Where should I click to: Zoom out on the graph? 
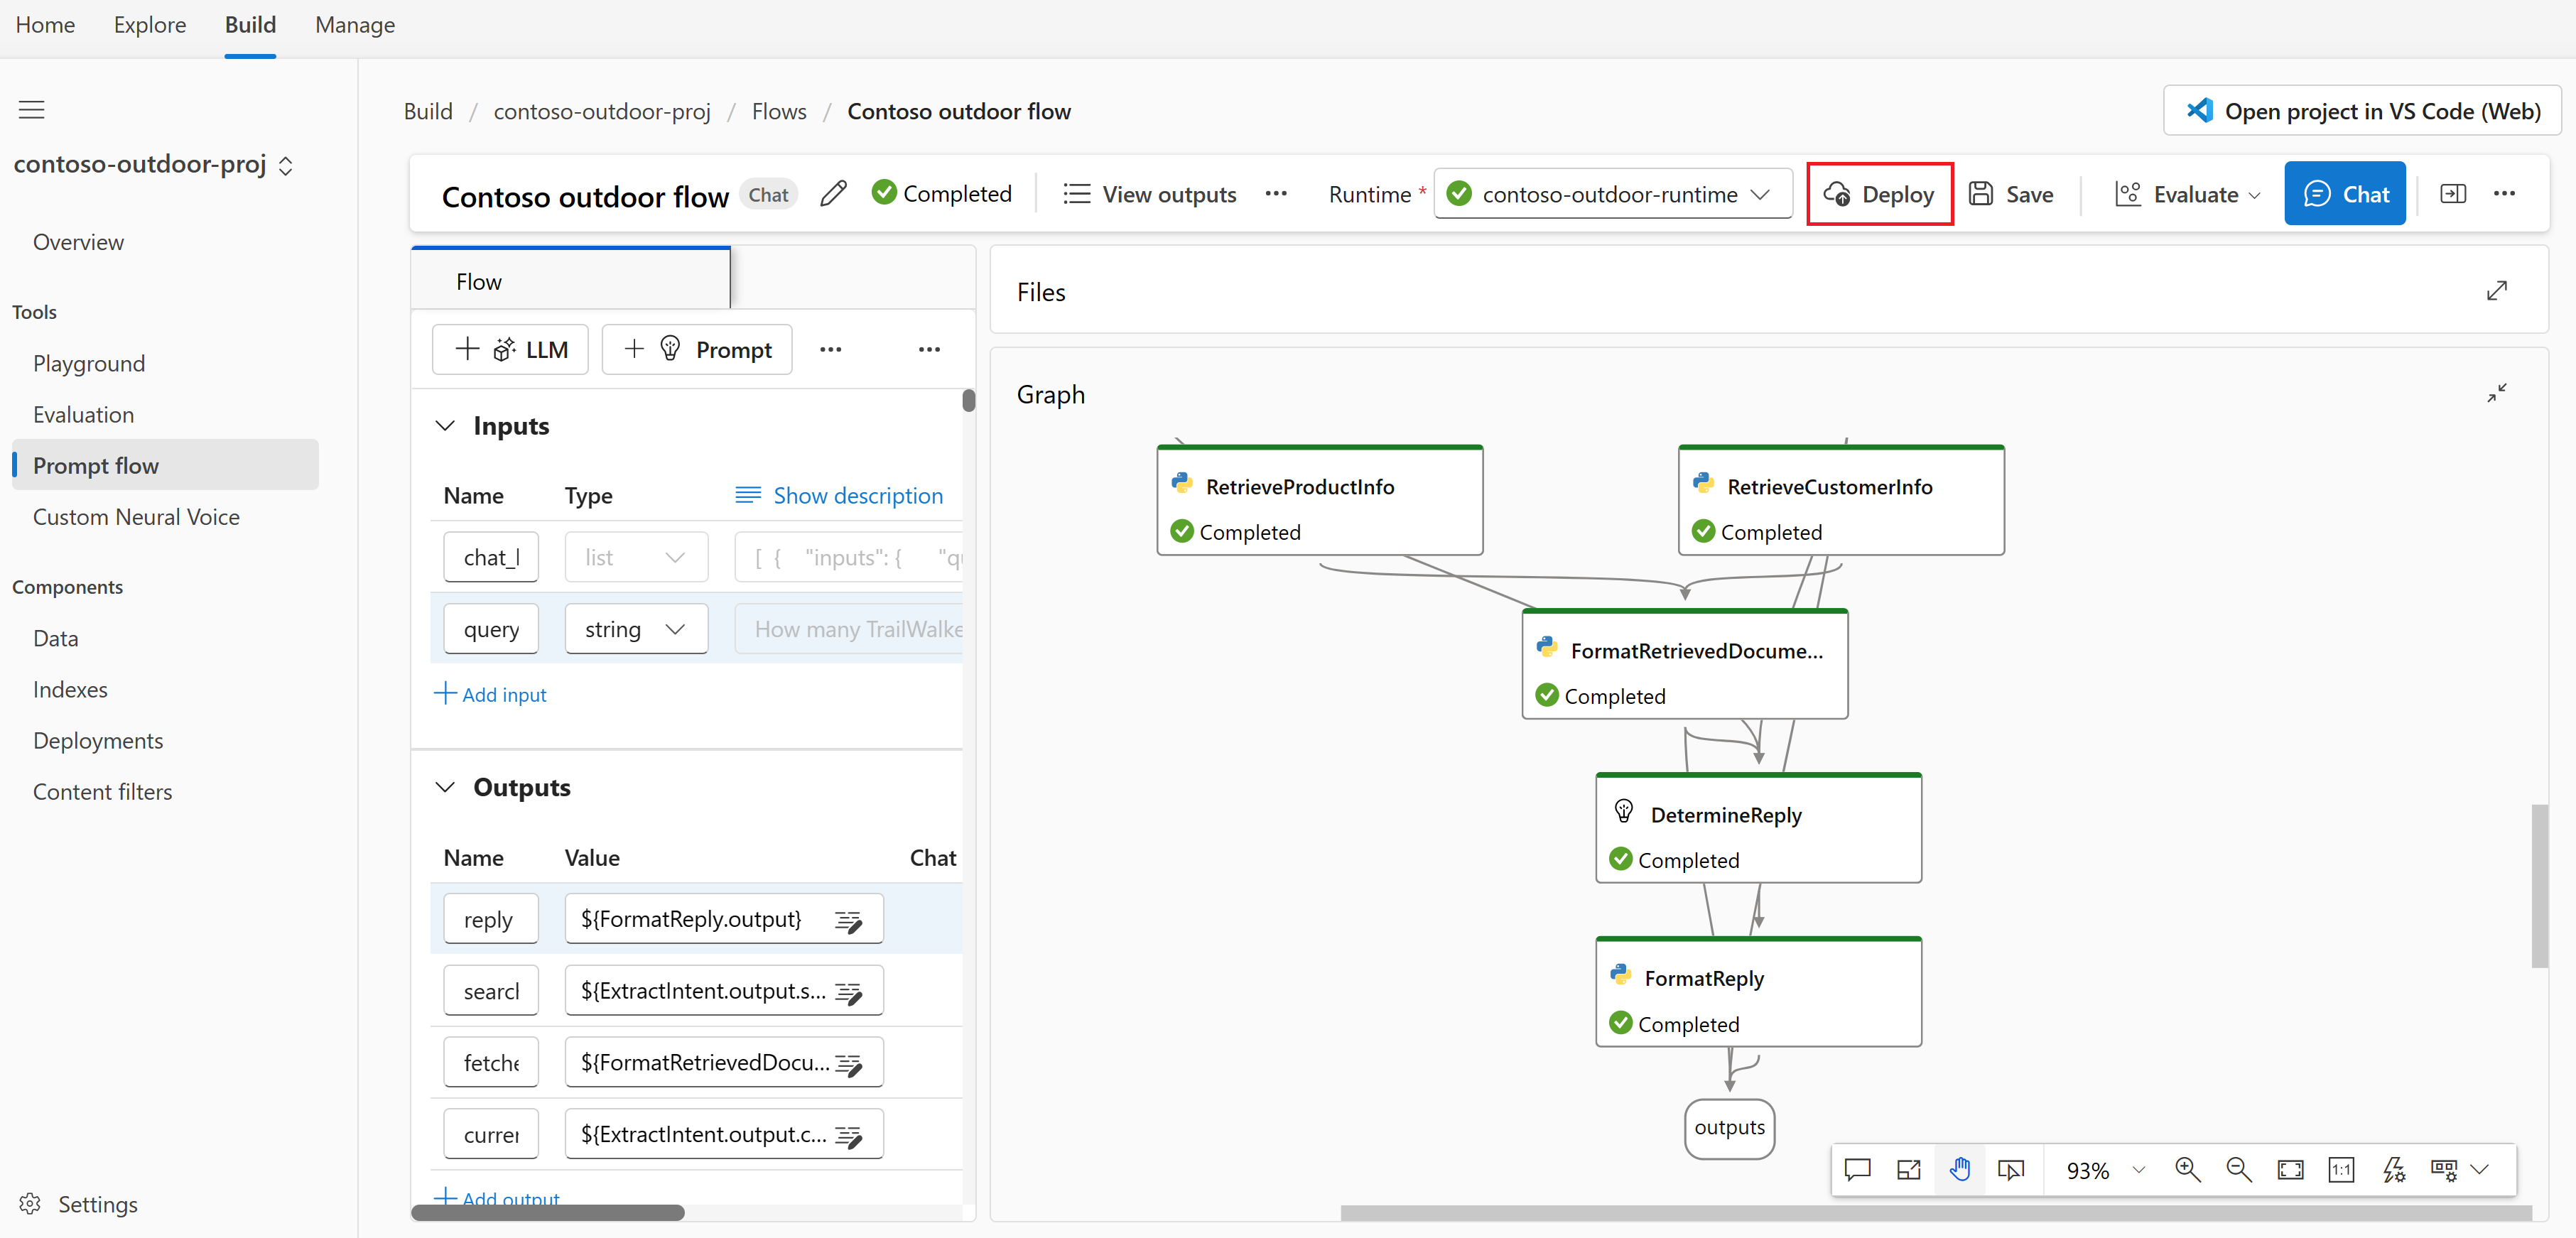point(2239,1170)
